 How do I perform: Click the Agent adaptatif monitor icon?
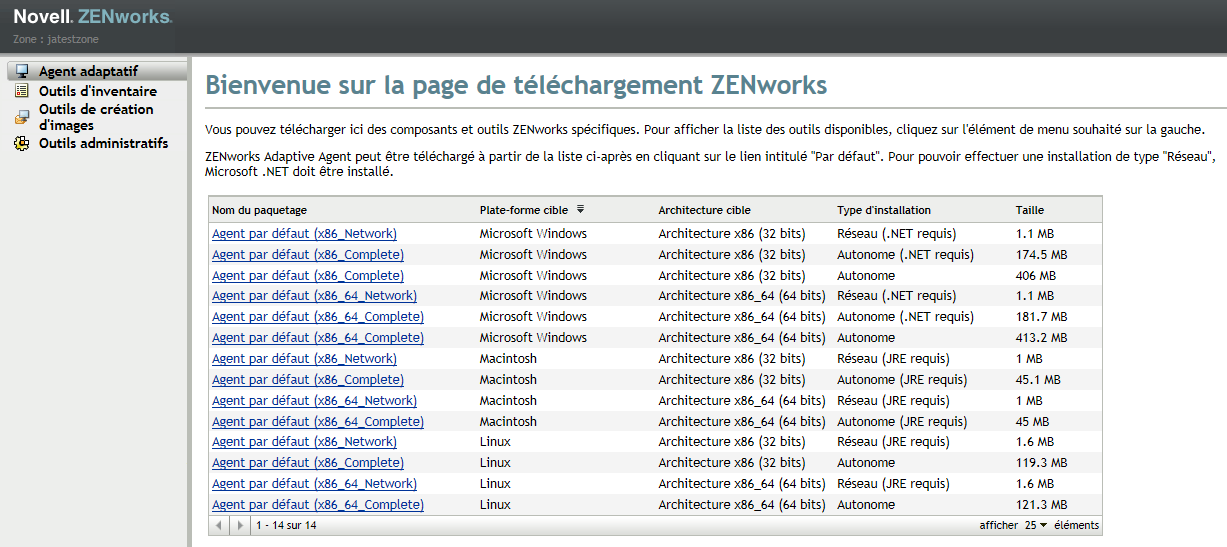click(22, 71)
